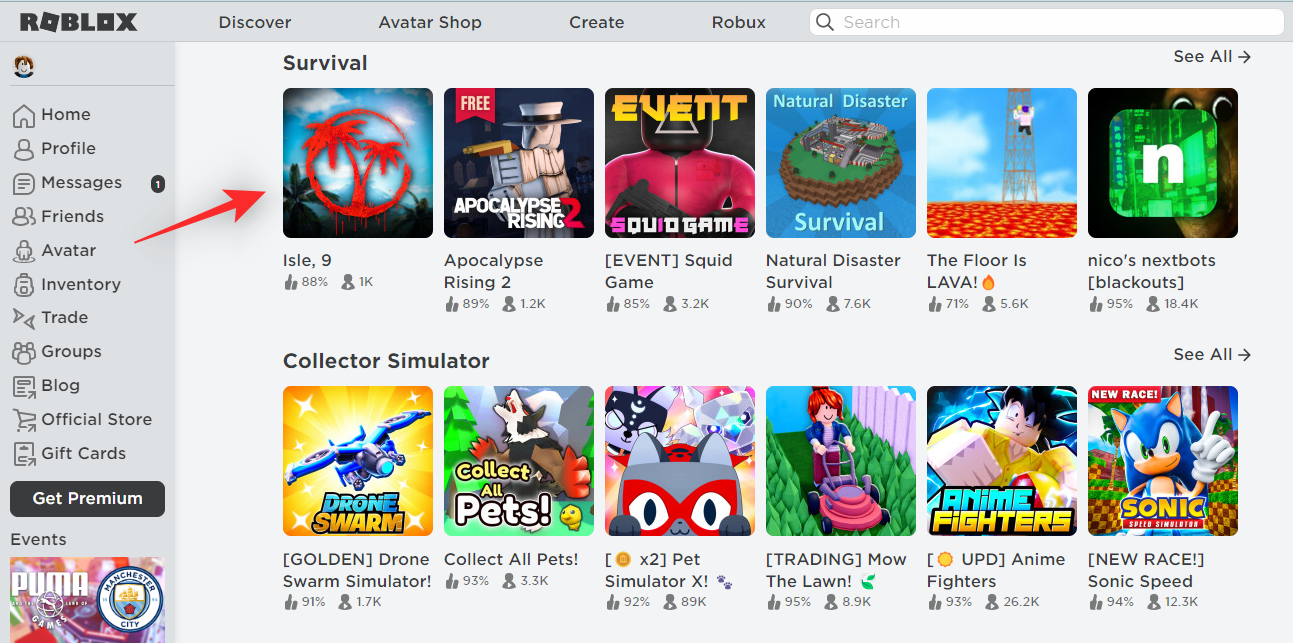Click the Gift Cards icon
This screenshot has height=643, width=1293.
pos(24,454)
